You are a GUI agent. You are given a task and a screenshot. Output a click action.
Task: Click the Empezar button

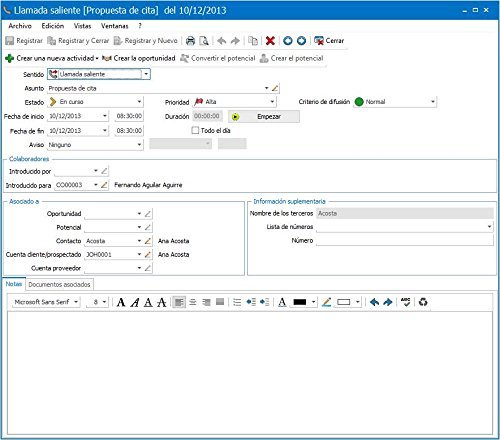pos(264,117)
